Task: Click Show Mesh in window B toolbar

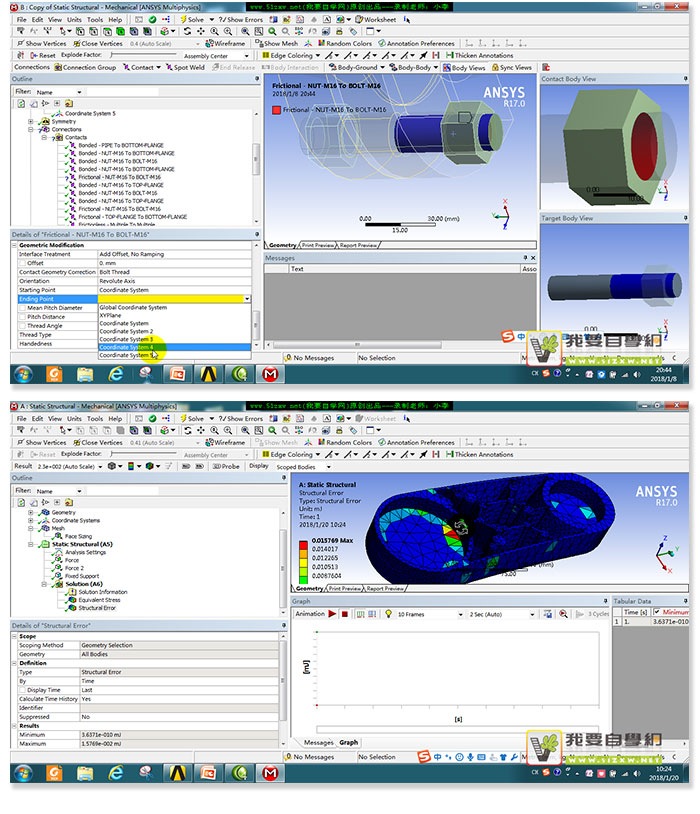Action: tap(277, 44)
